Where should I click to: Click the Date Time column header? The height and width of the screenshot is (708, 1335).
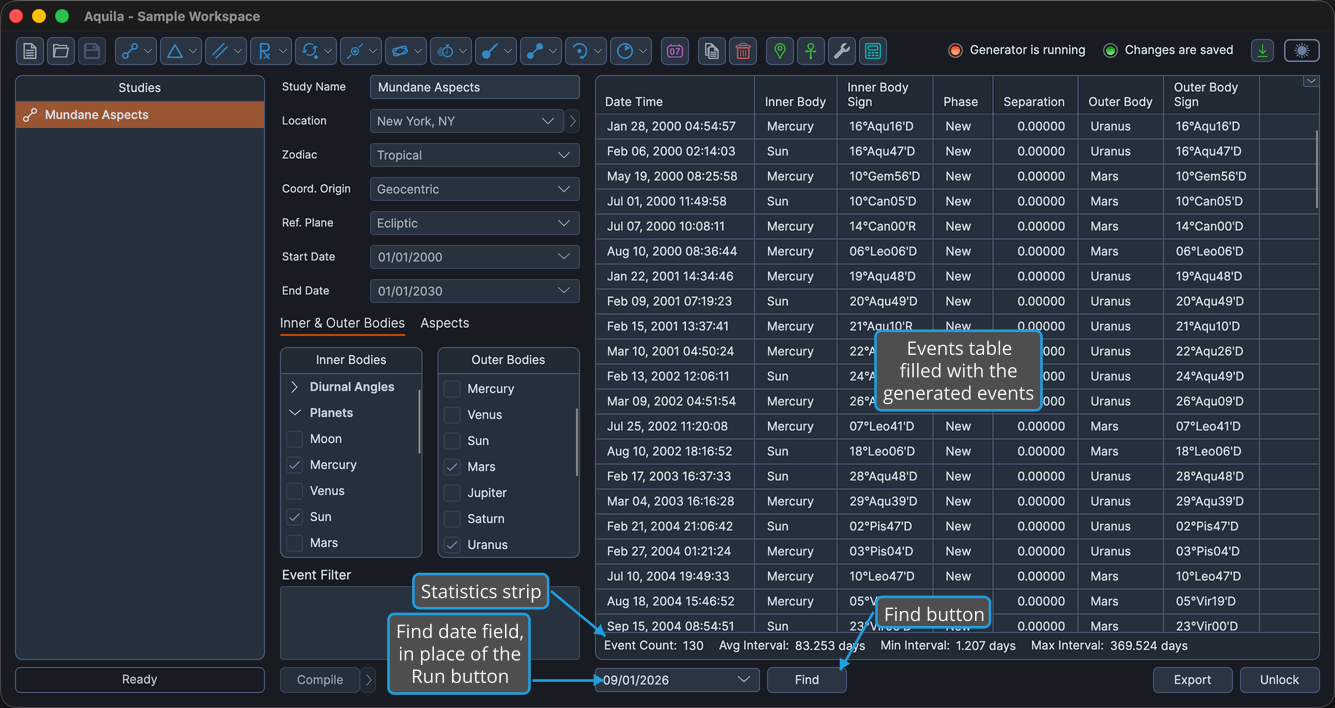coord(675,95)
